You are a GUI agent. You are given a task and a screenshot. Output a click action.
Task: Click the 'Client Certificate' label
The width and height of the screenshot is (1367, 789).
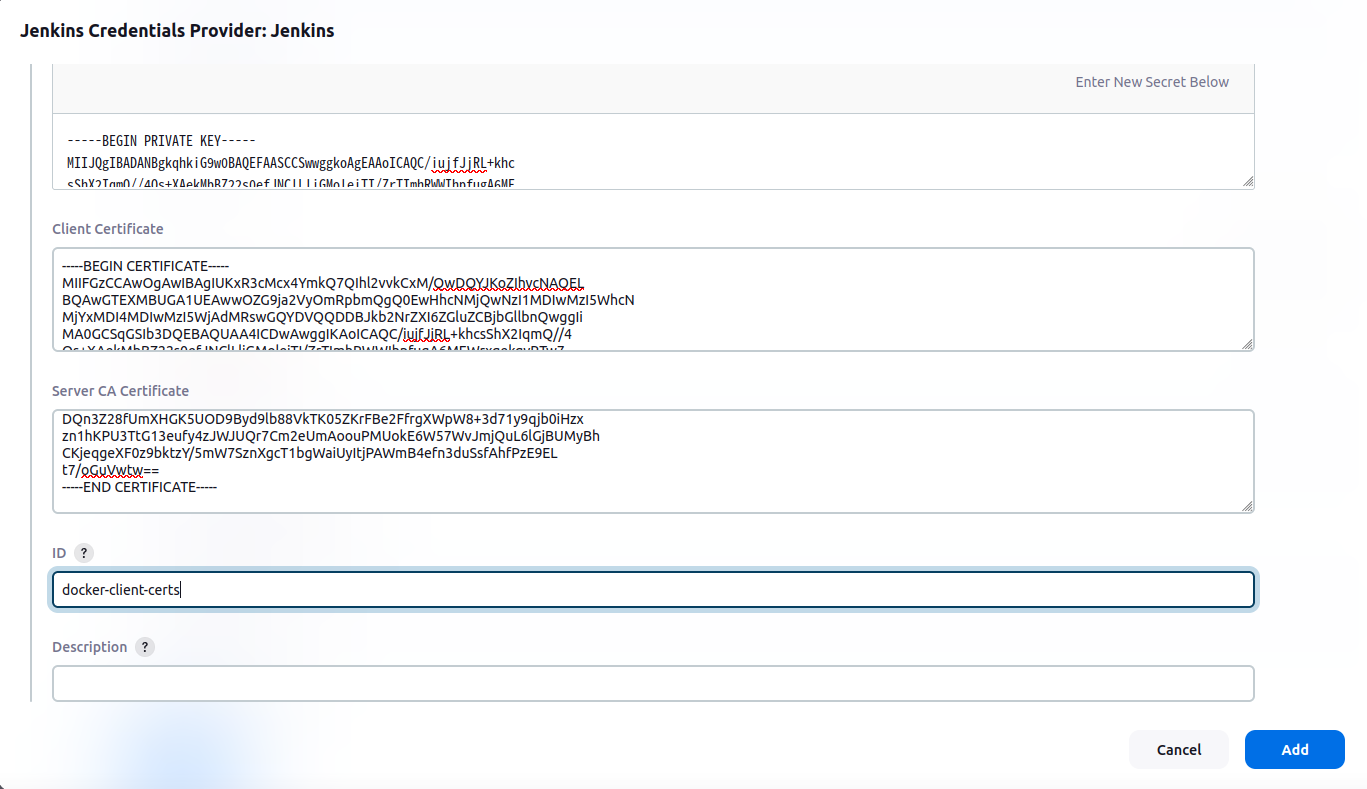(108, 229)
